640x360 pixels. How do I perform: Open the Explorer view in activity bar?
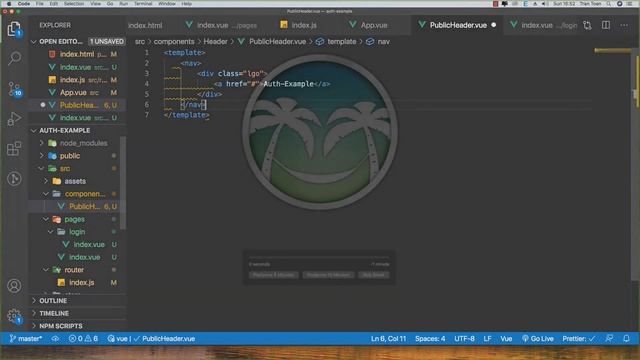pos(14,29)
